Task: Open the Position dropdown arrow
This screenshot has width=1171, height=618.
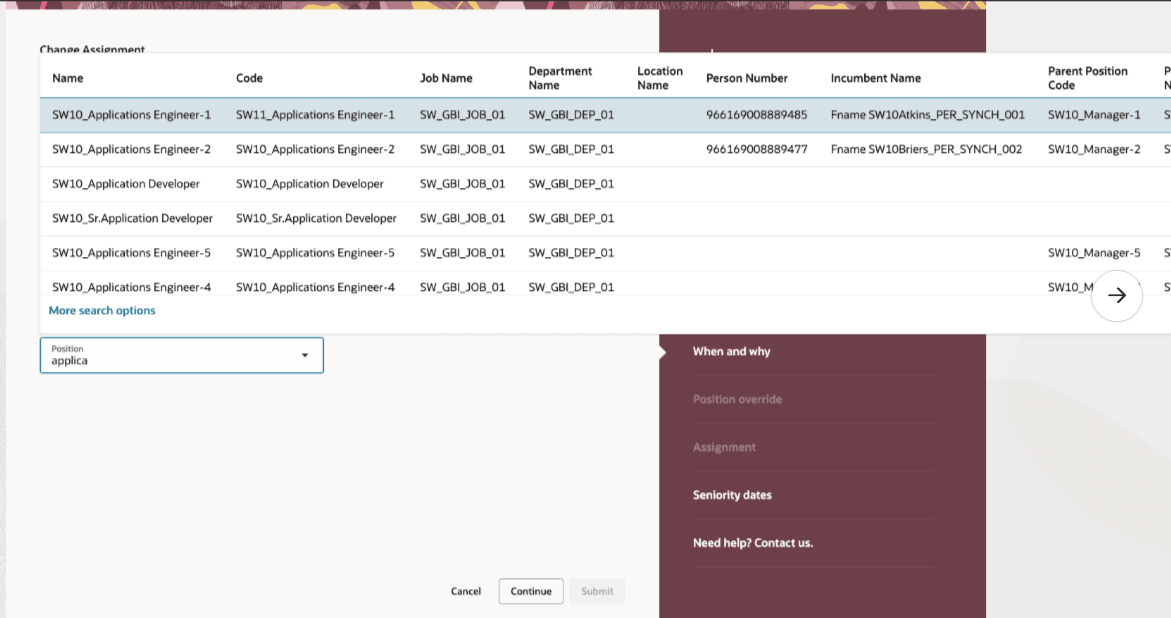Action: (305, 355)
